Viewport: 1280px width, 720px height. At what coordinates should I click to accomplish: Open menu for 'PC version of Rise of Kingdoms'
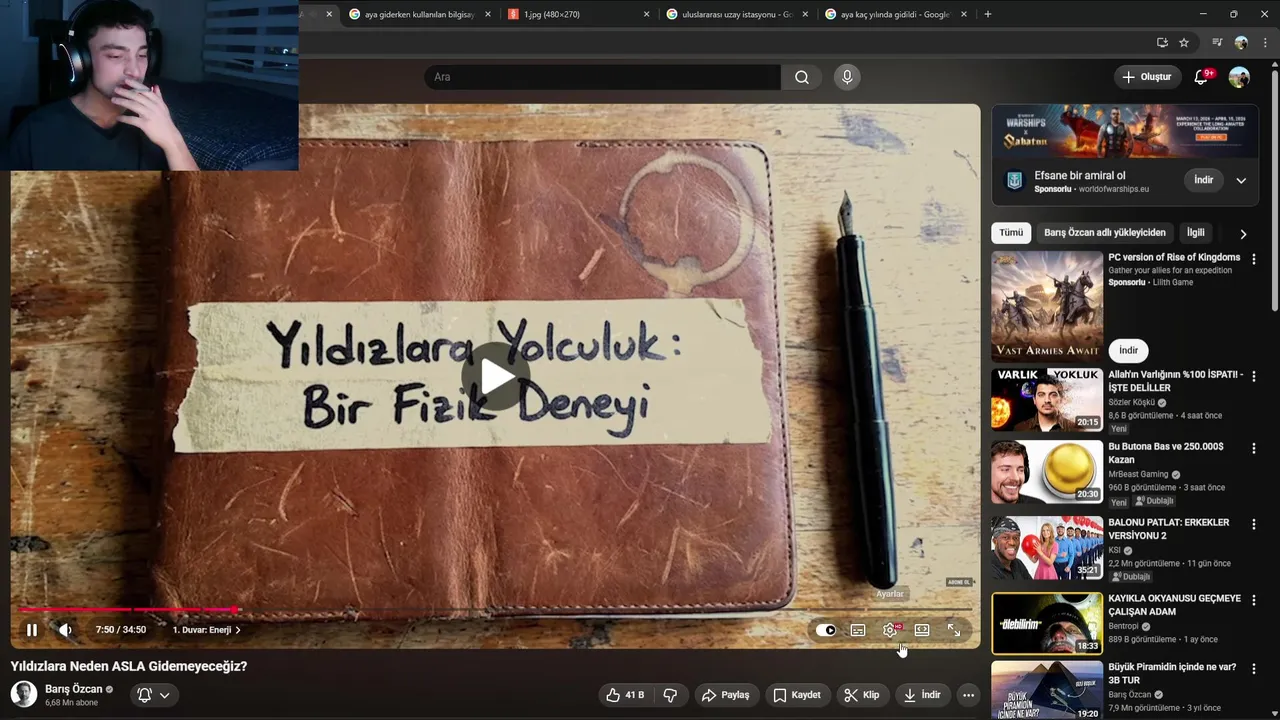1254,259
